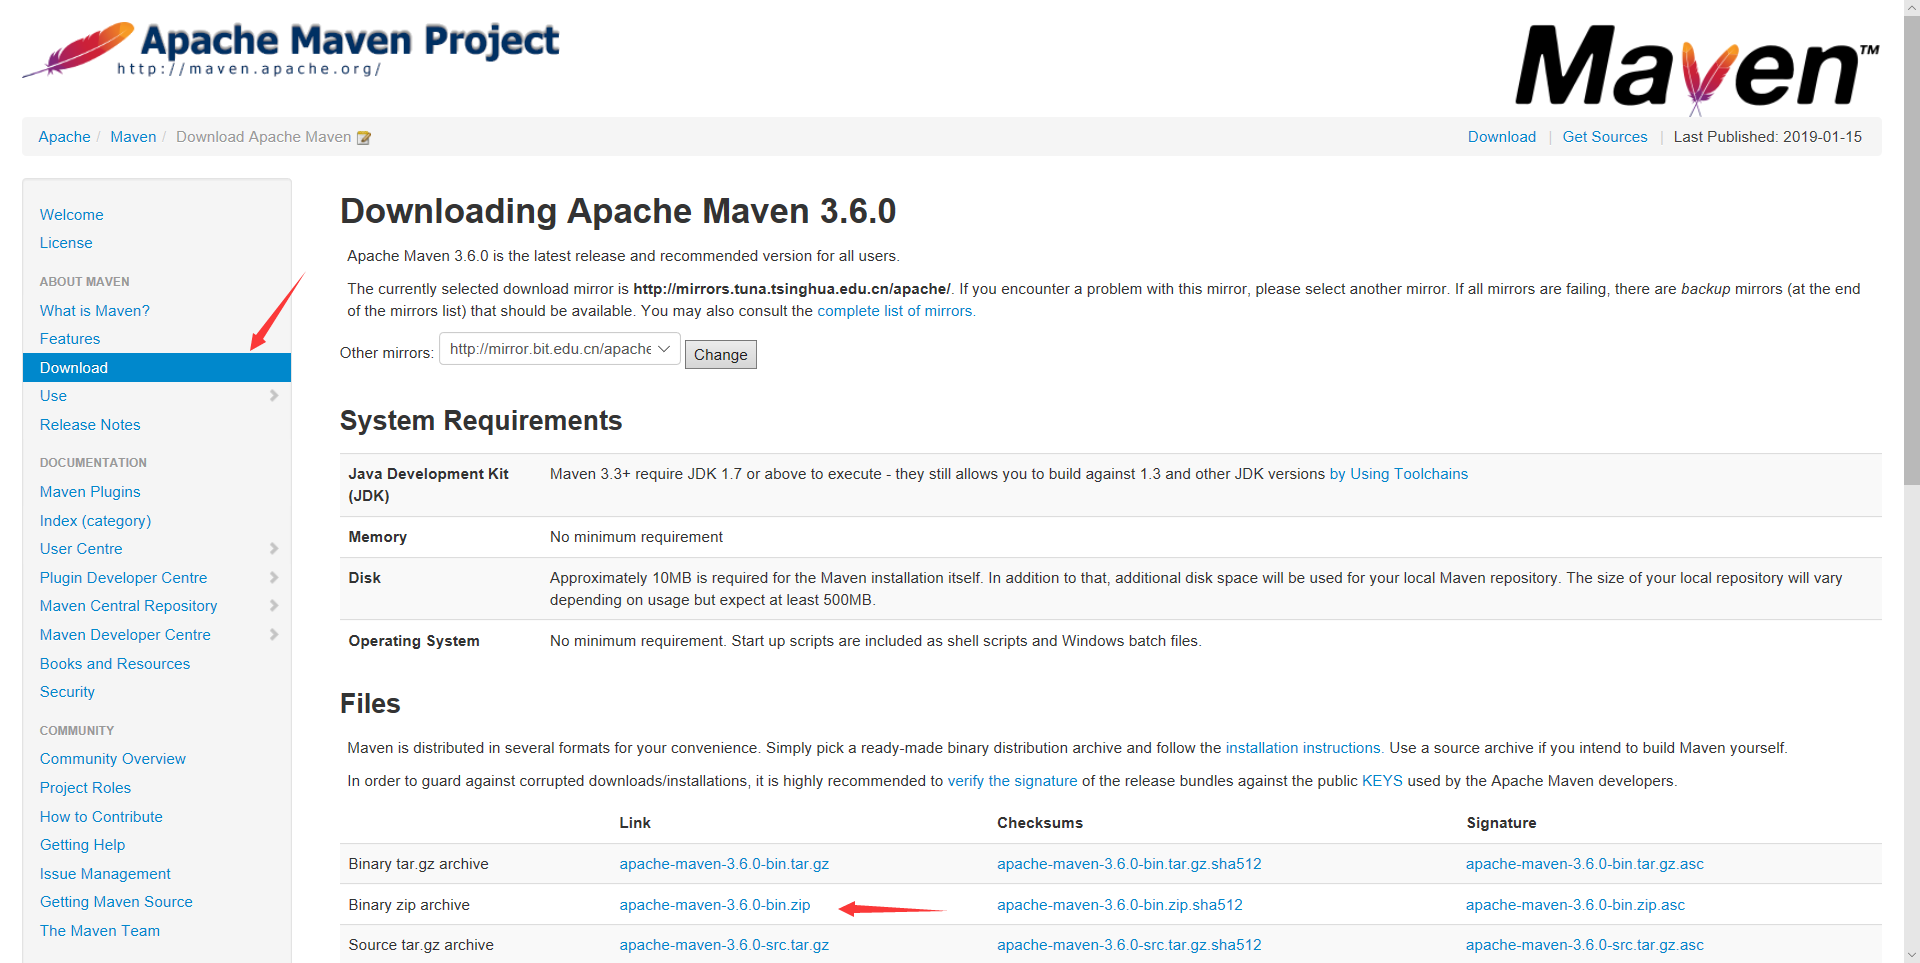
Task: Open The Maven Team sidebar link
Action: [100, 931]
